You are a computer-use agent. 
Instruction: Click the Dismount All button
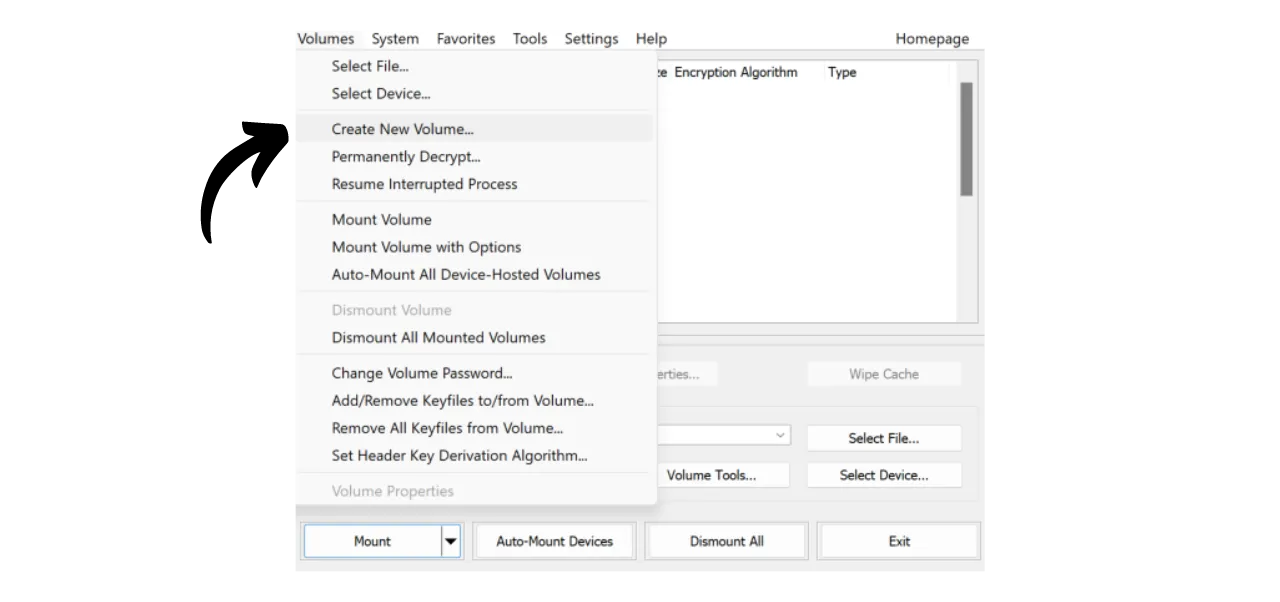click(x=727, y=541)
